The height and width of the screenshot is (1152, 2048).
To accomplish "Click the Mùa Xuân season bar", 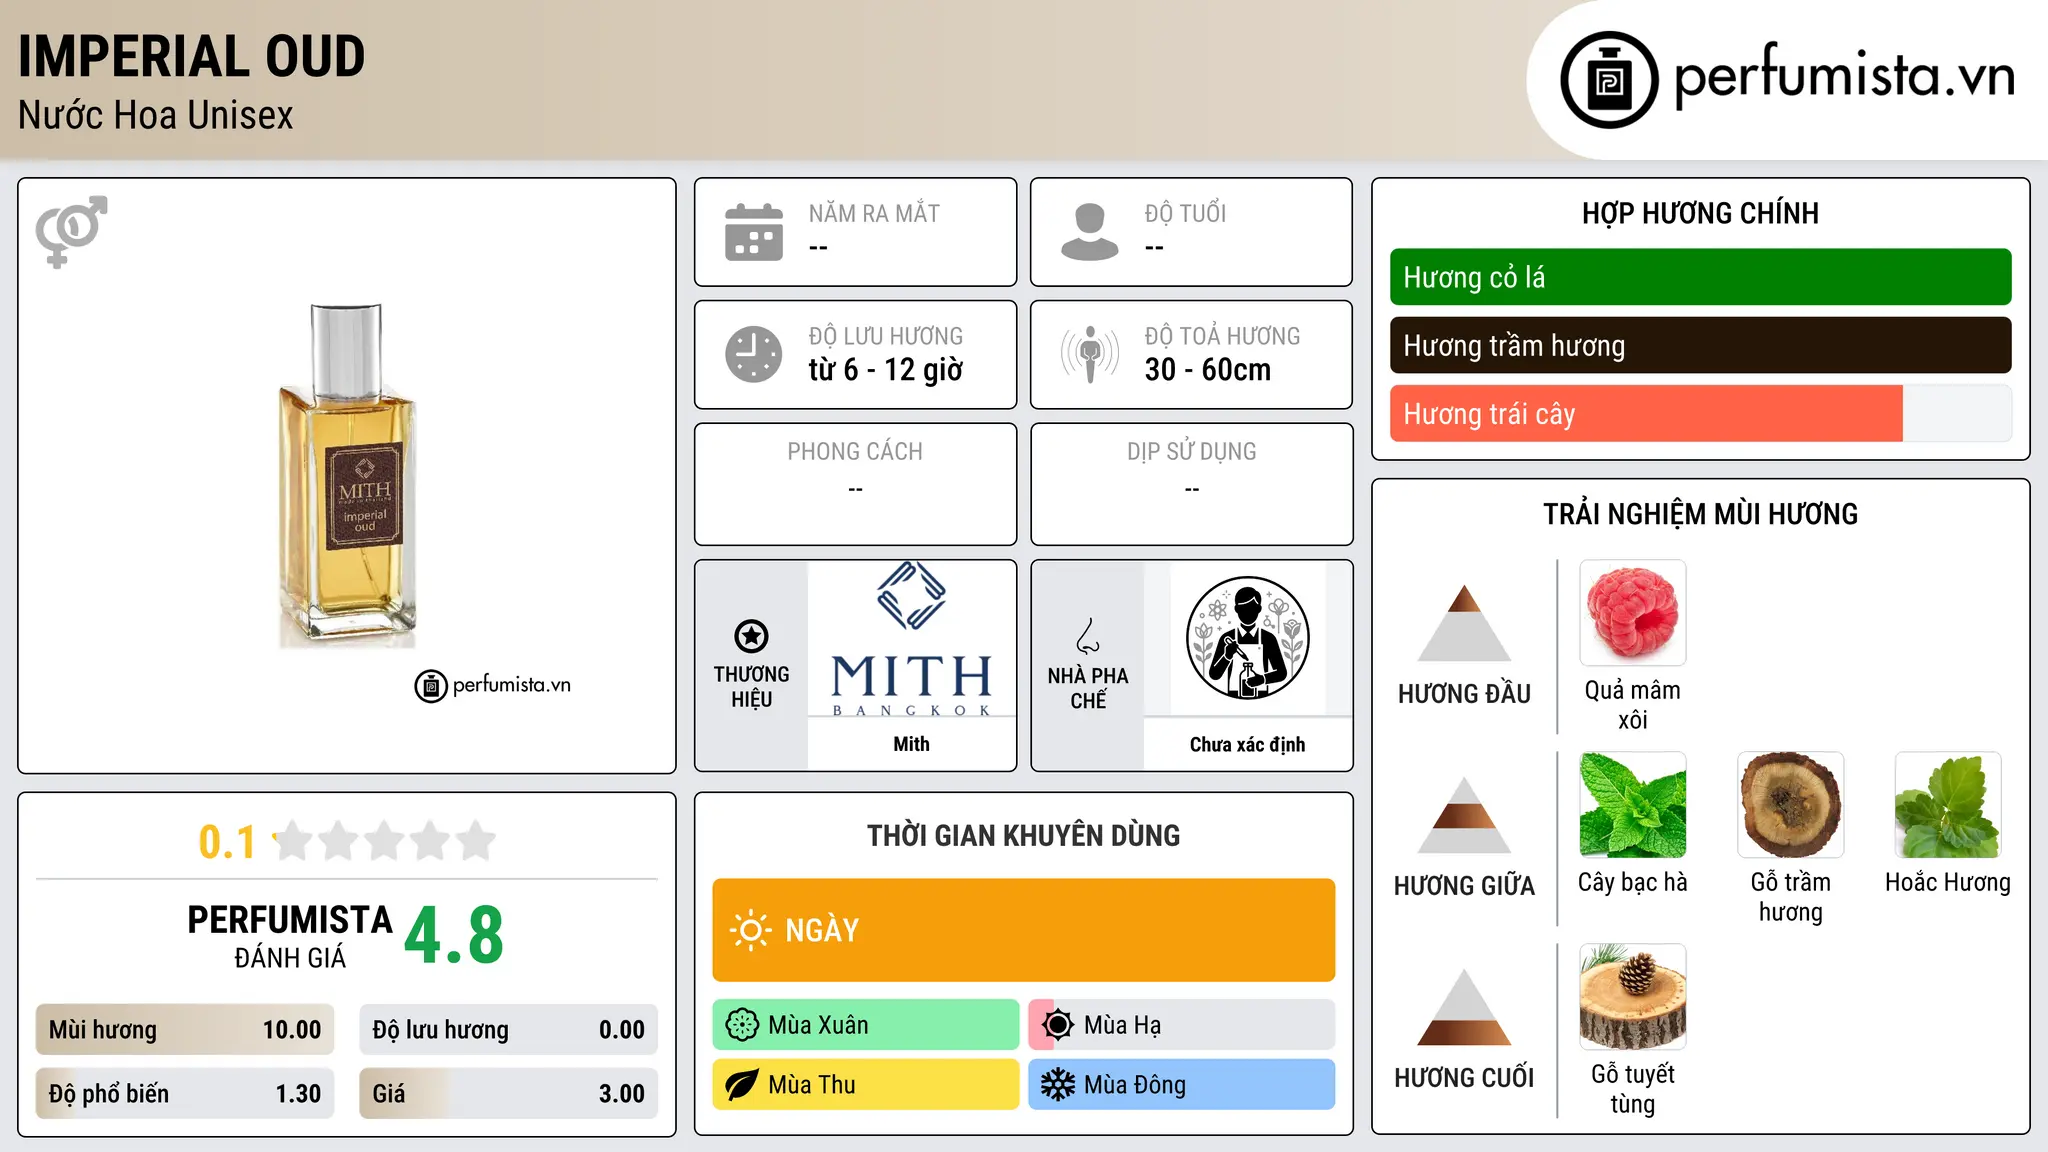I will [x=866, y=1025].
